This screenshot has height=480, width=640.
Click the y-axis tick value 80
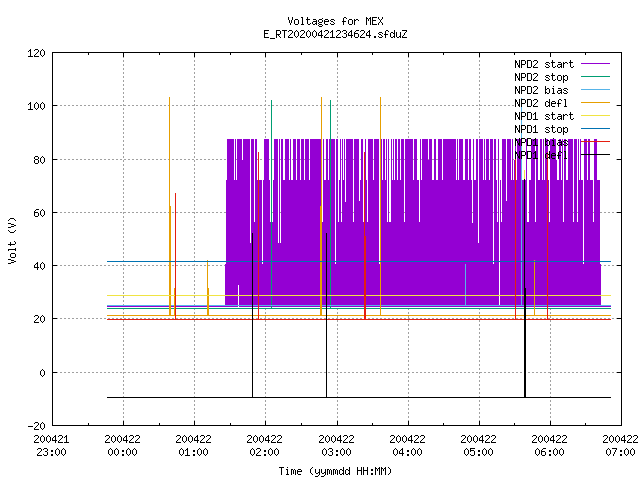click(39, 160)
